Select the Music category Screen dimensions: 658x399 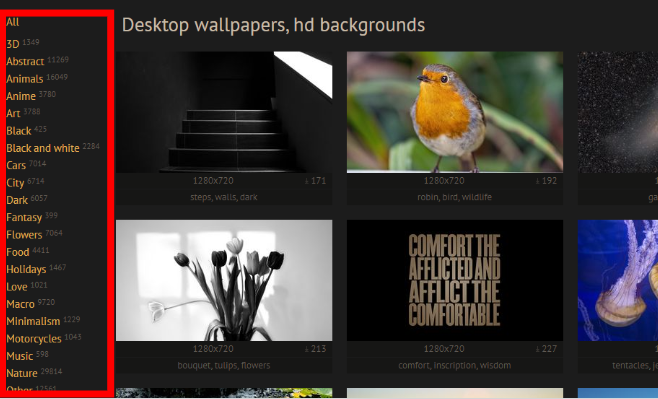pos(20,356)
